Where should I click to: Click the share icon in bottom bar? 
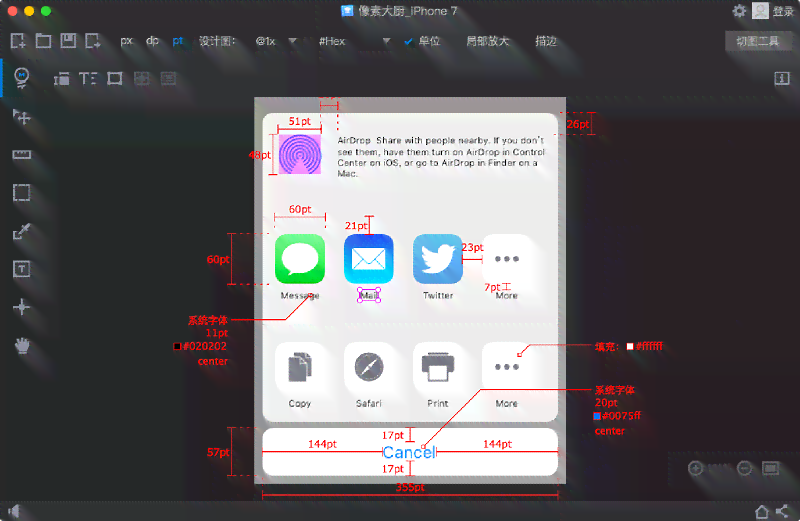(x=782, y=511)
